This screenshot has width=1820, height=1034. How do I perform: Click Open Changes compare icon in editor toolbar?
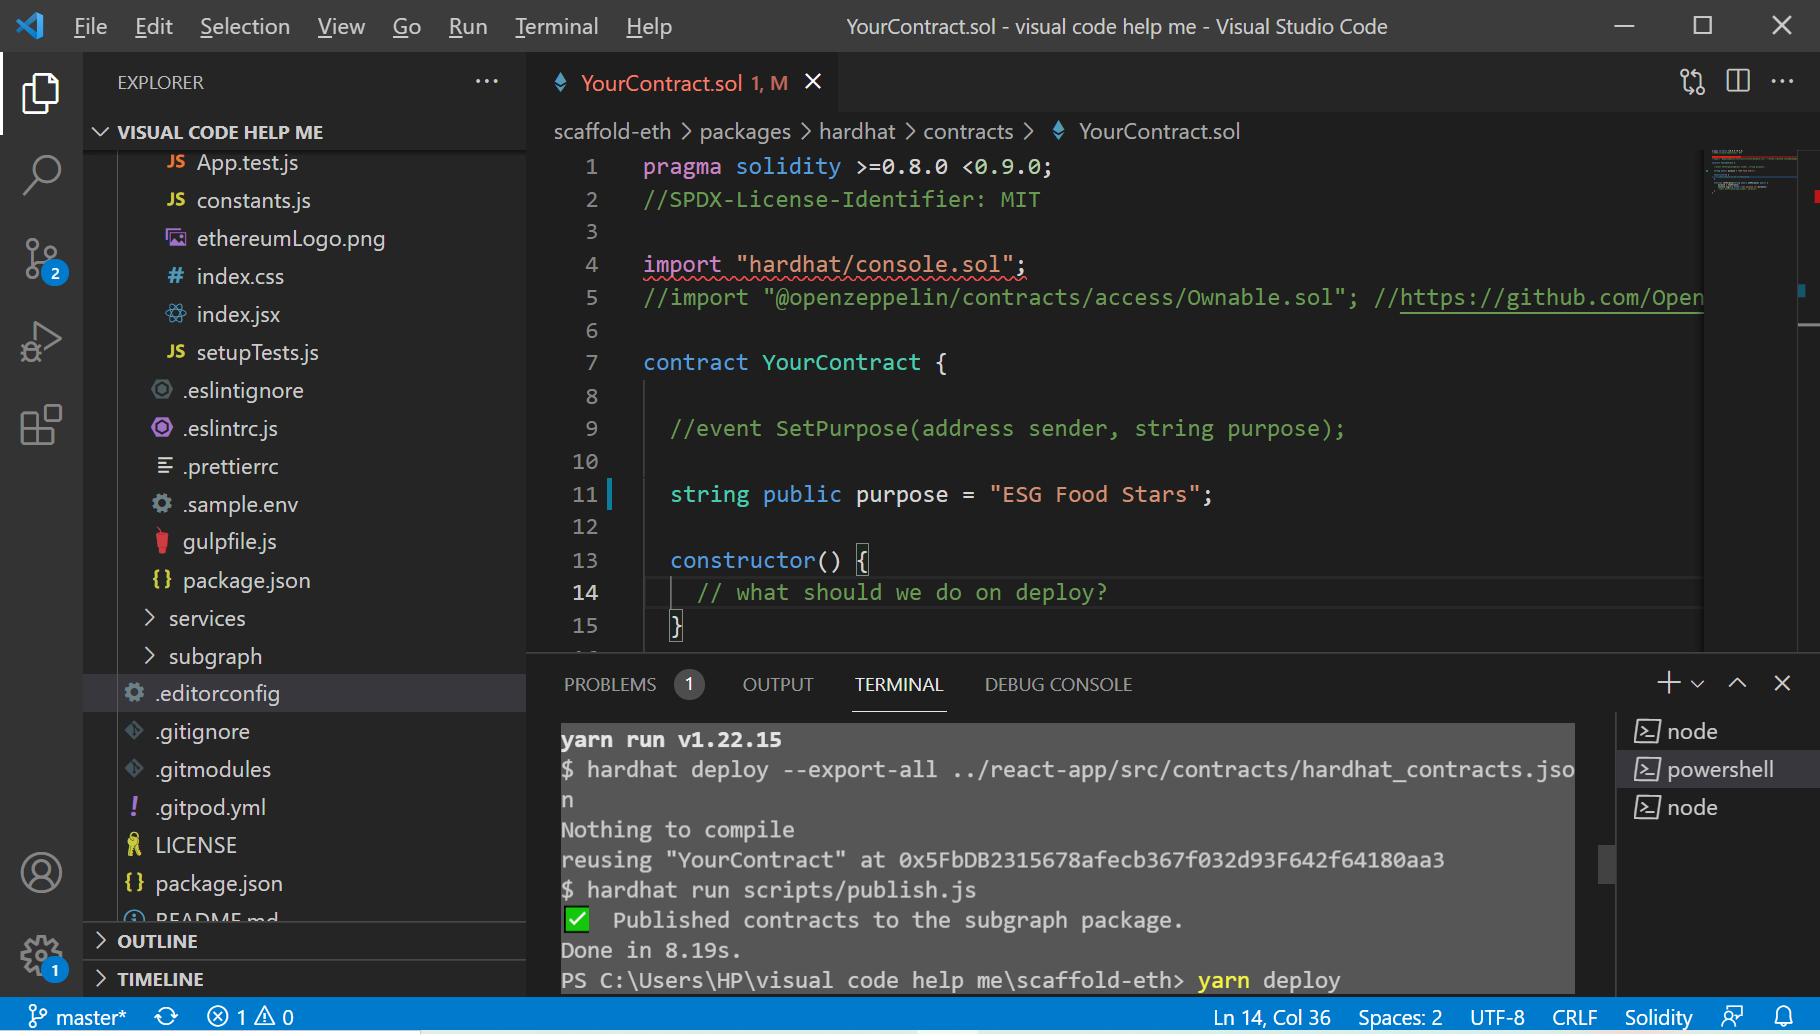(x=1692, y=82)
